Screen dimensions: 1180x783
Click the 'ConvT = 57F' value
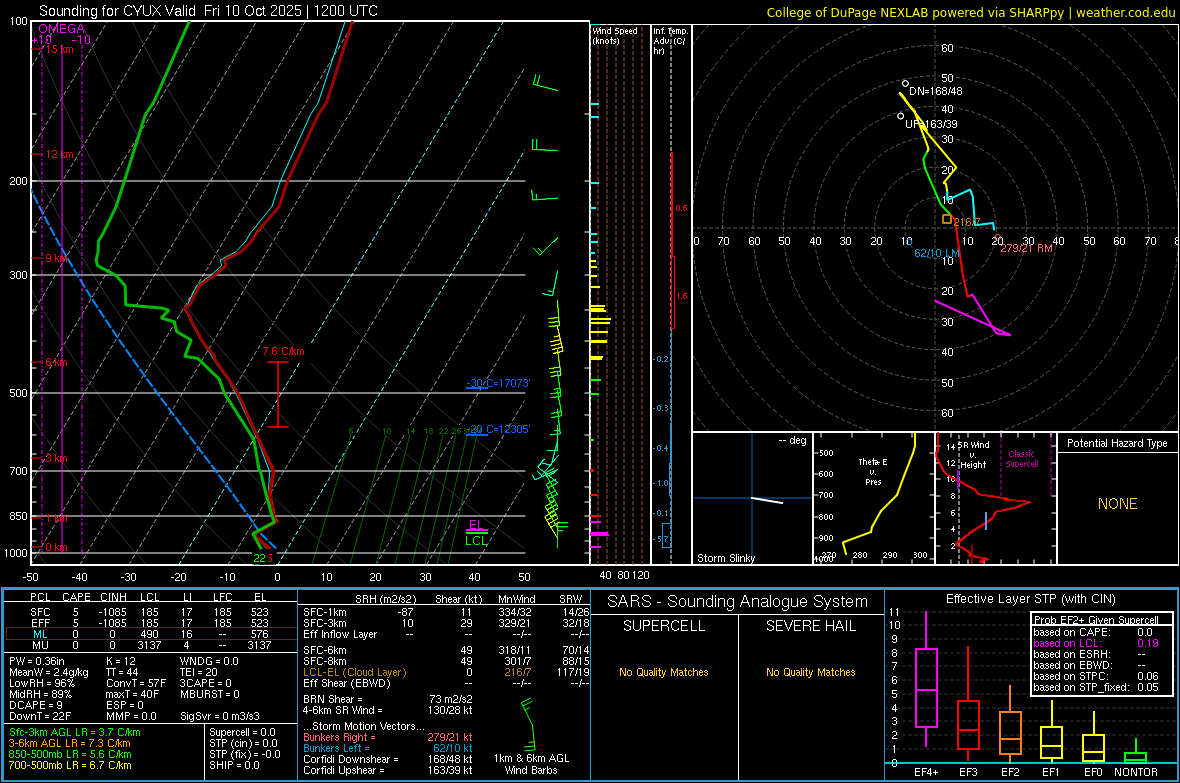(136, 684)
